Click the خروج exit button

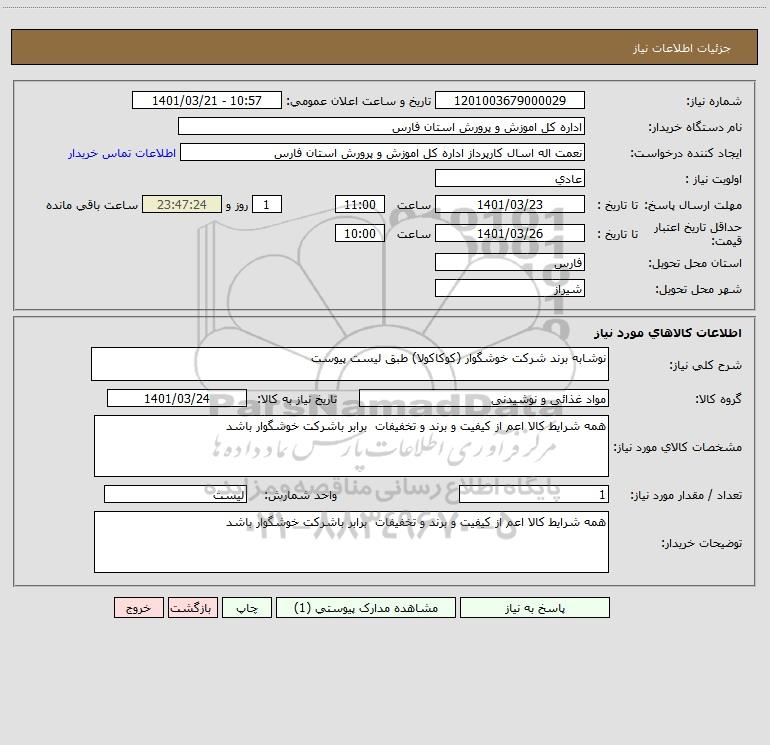click(138, 607)
